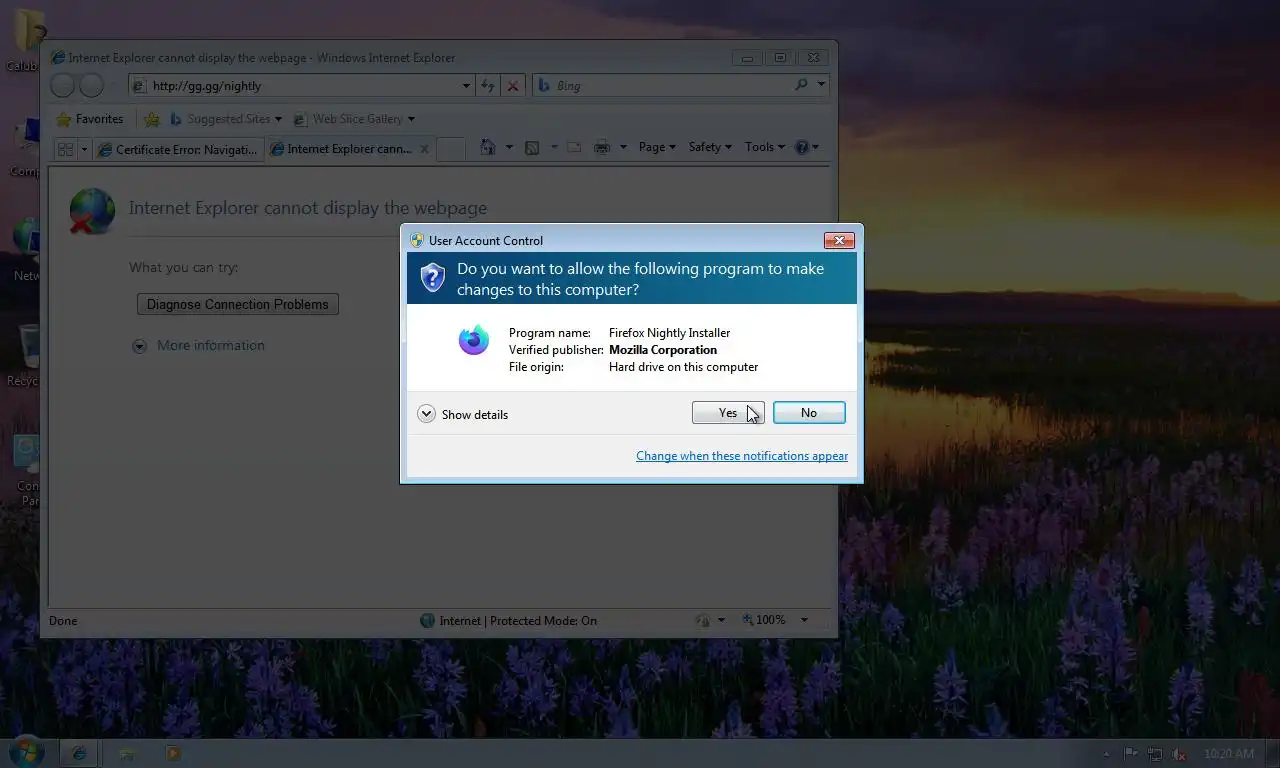Open the address bar history dropdown
Image resolution: width=1280 pixels, height=768 pixels.
click(x=466, y=86)
